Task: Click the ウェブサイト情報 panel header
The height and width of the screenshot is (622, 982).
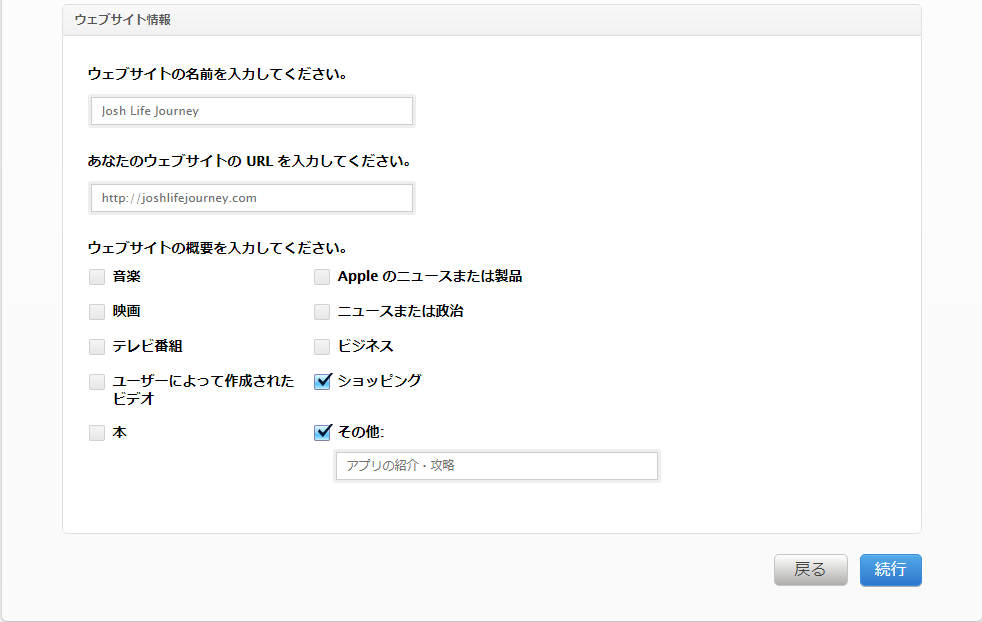Action: pyautogui.click(x=491, y=20)
